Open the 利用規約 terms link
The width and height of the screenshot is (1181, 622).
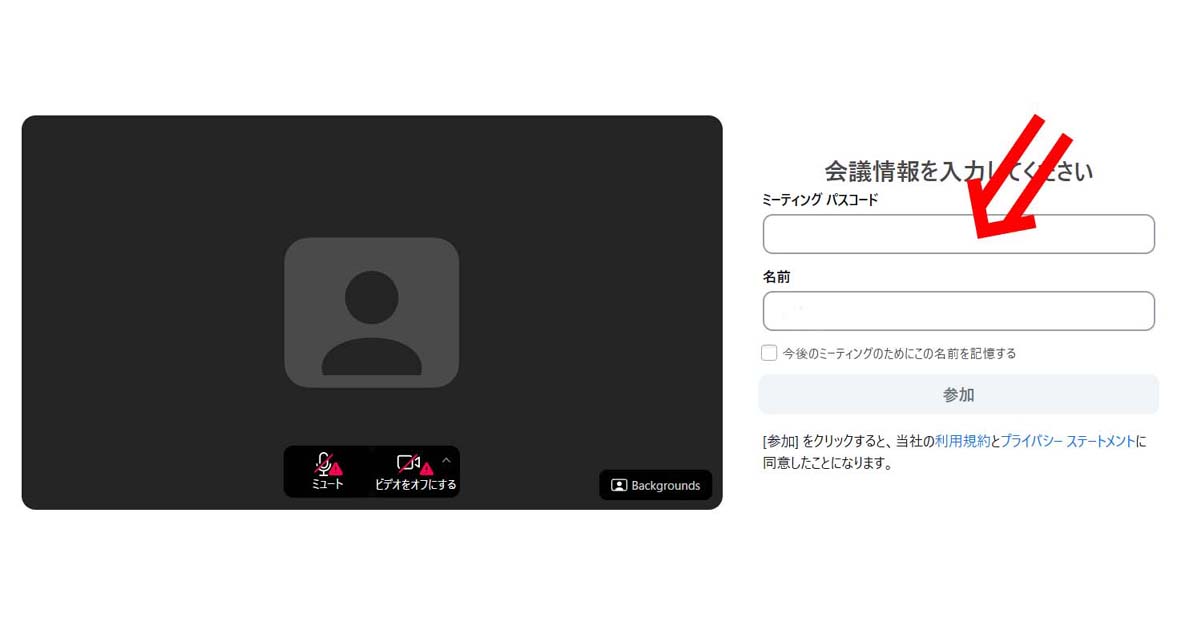(x=962, y=441)
